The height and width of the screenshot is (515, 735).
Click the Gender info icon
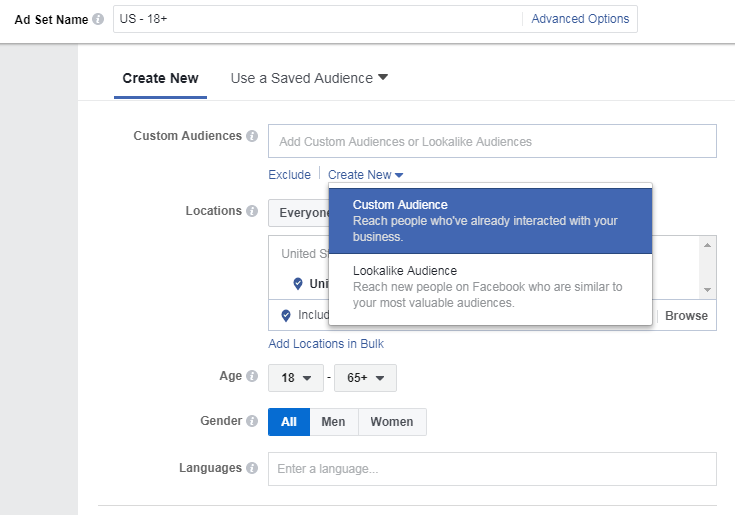pos(252,421)
